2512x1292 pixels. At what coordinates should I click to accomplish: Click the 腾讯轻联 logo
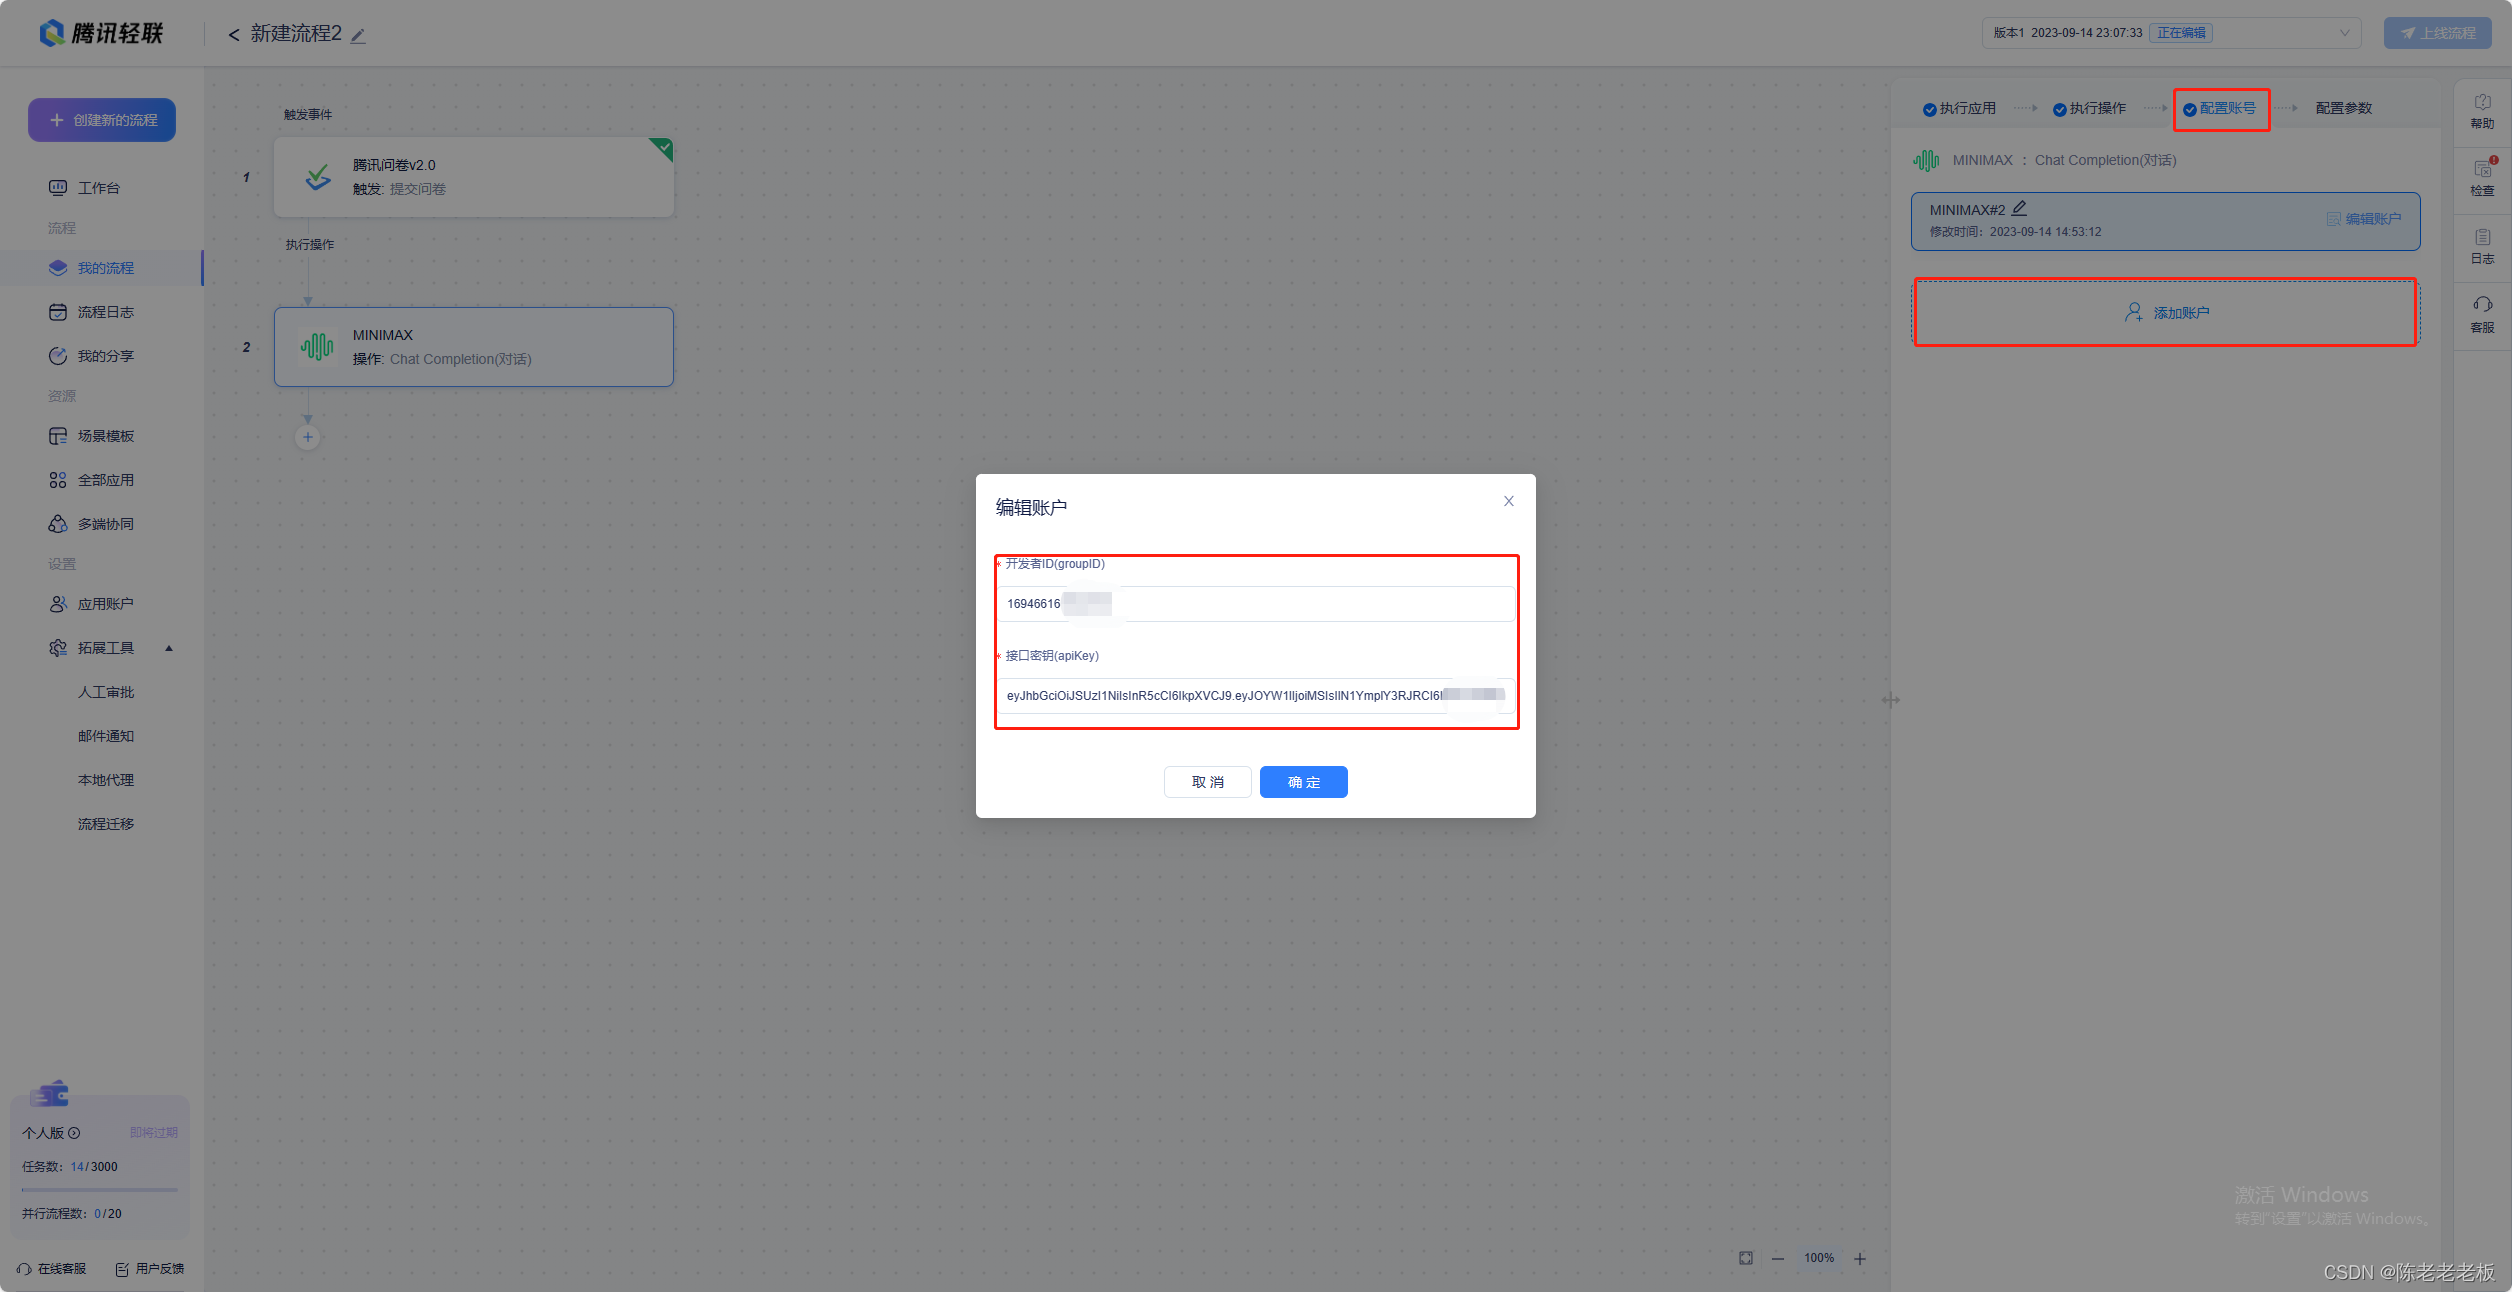click(101, 33)
